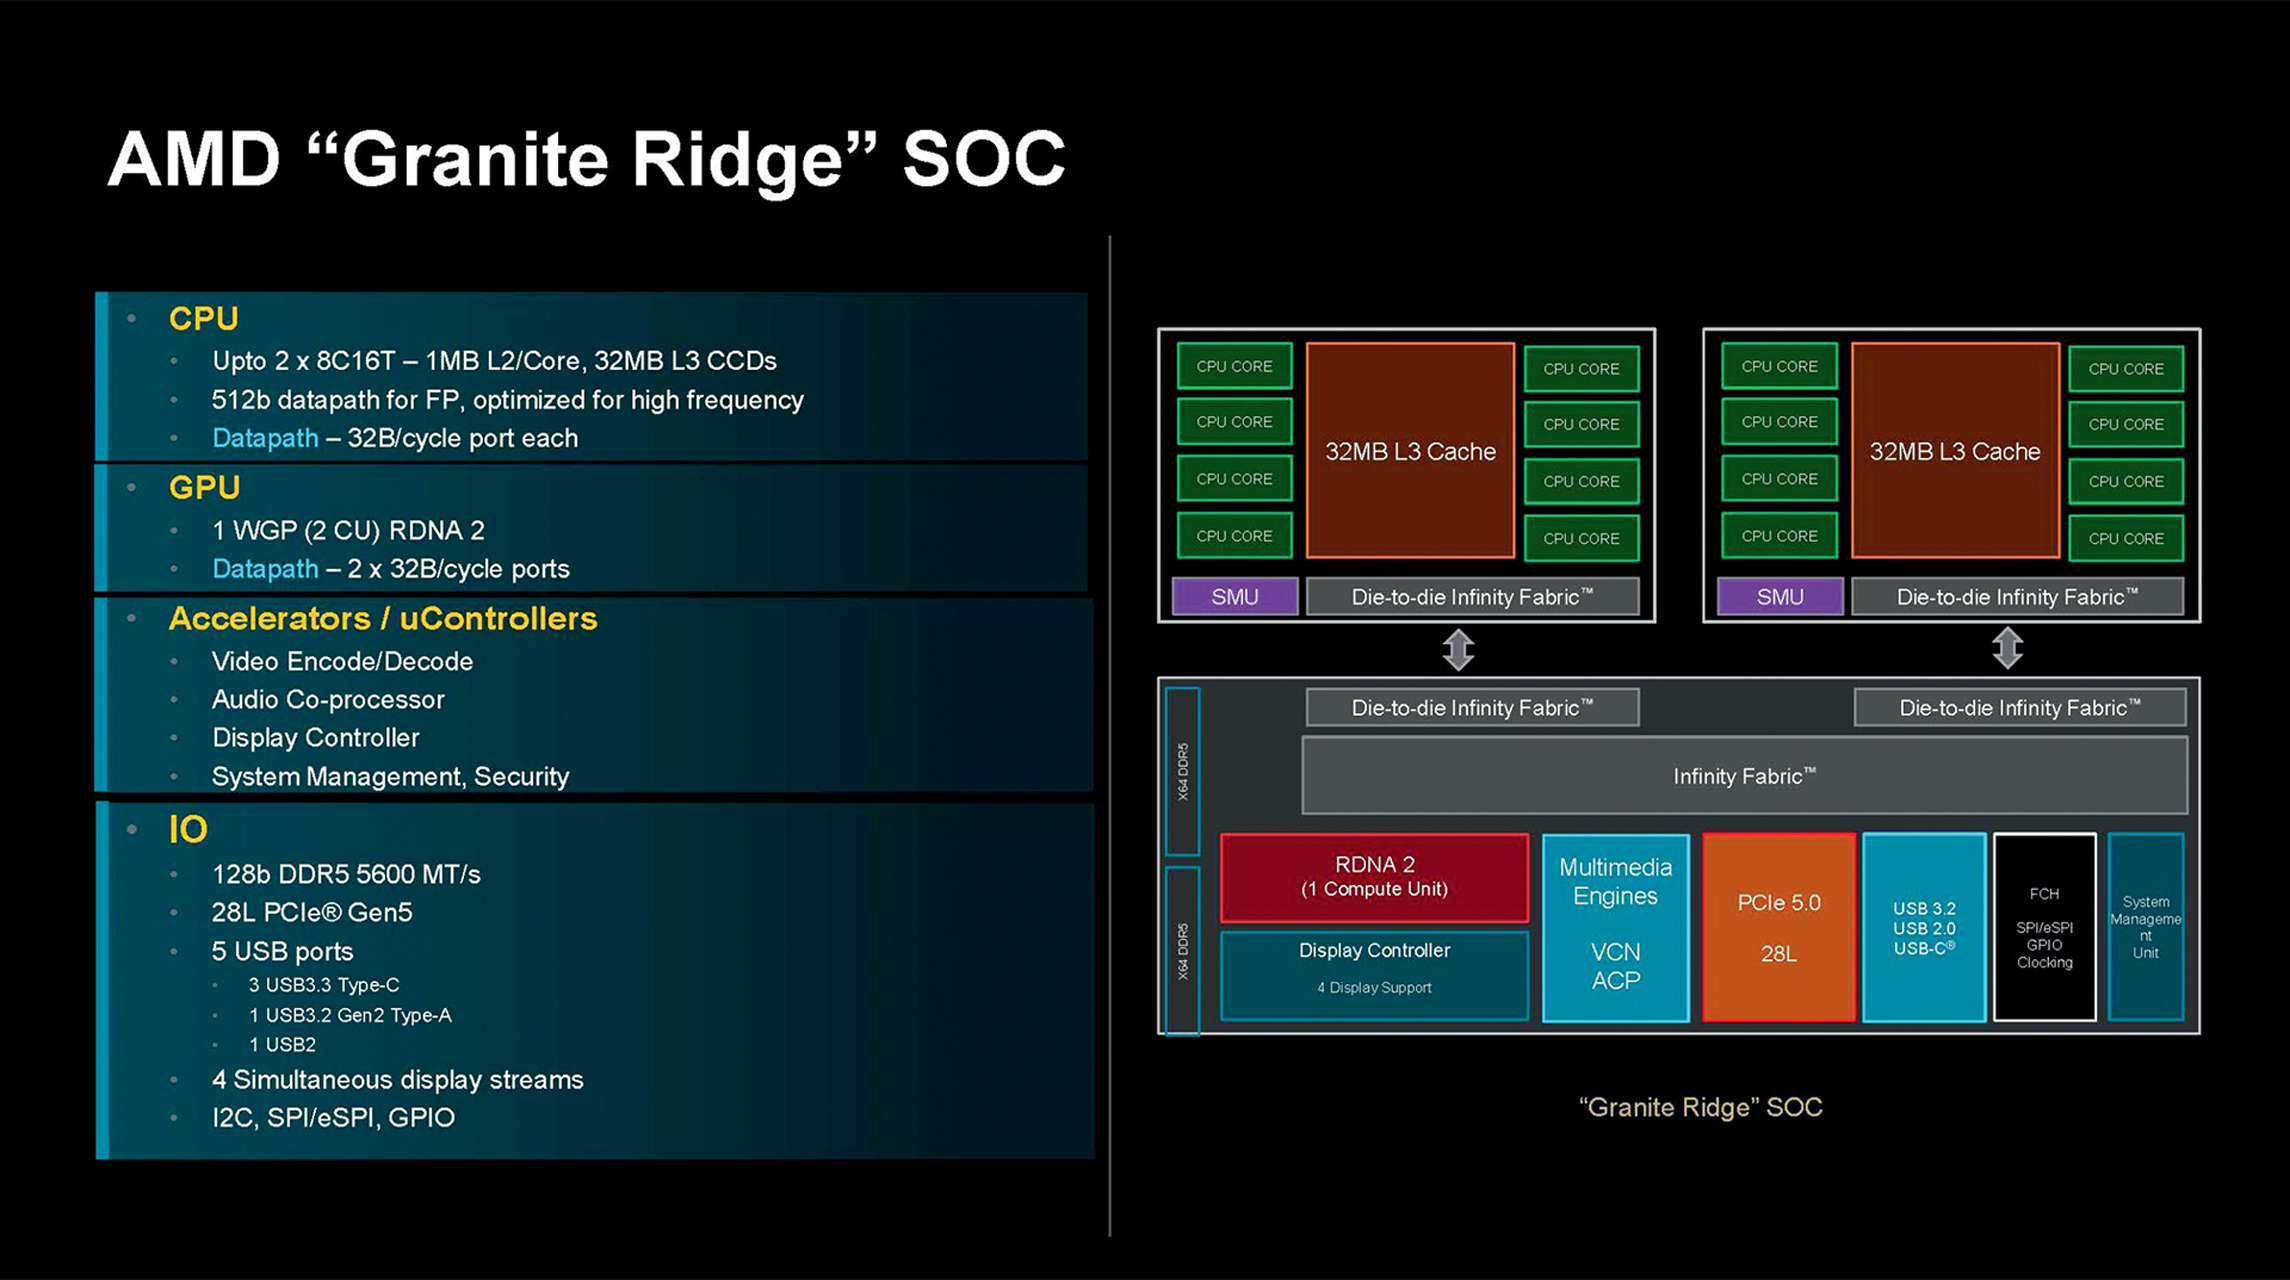The image size is (2290, 1280).
Task: Click the purple SMU block in right CCD
Action: point(1780,597)
